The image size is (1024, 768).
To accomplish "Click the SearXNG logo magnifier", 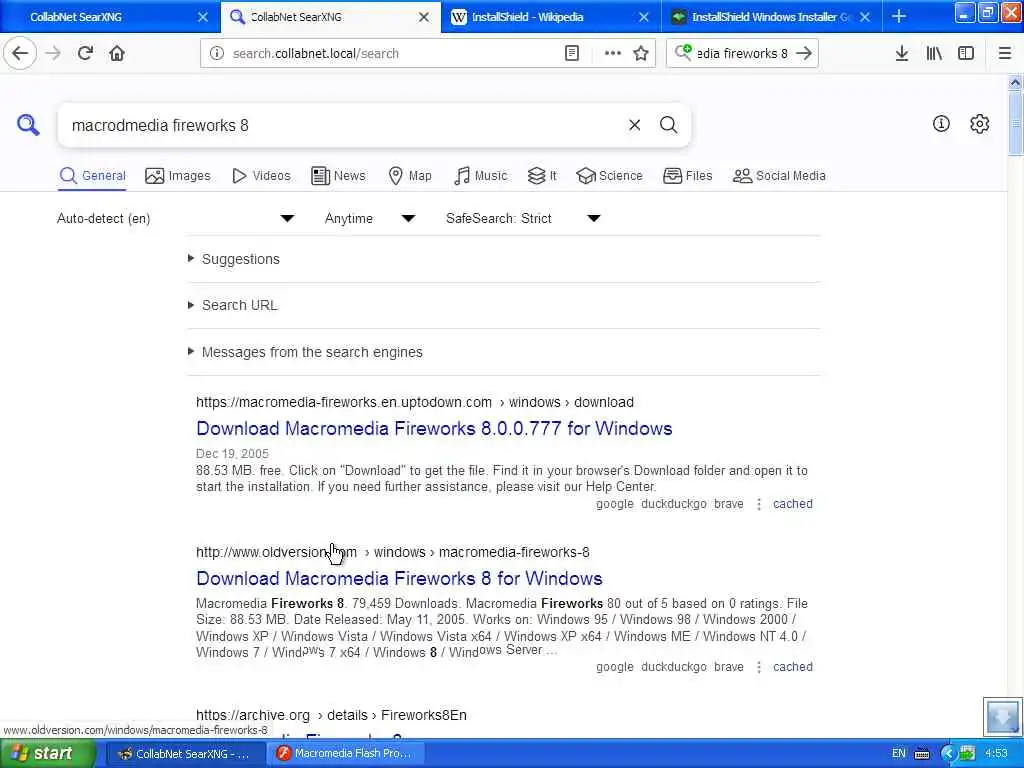I will pos(28,124).
